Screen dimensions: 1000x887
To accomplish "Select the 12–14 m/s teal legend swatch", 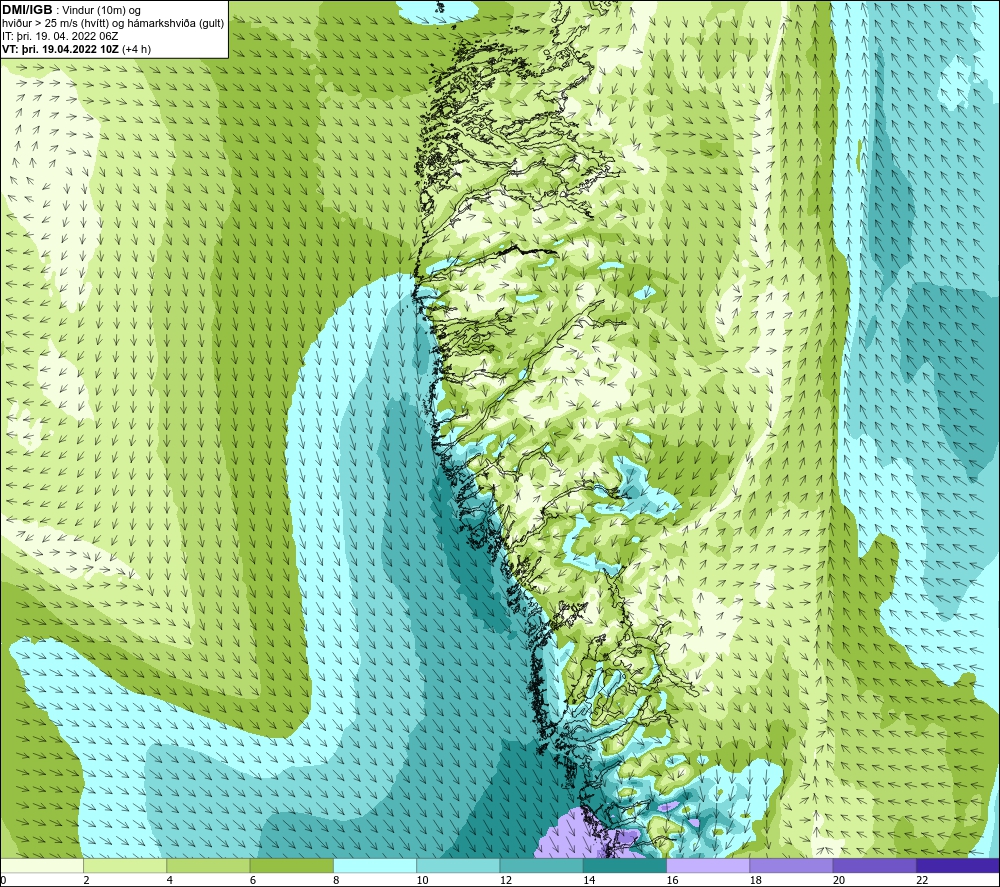I will (541, 866).
